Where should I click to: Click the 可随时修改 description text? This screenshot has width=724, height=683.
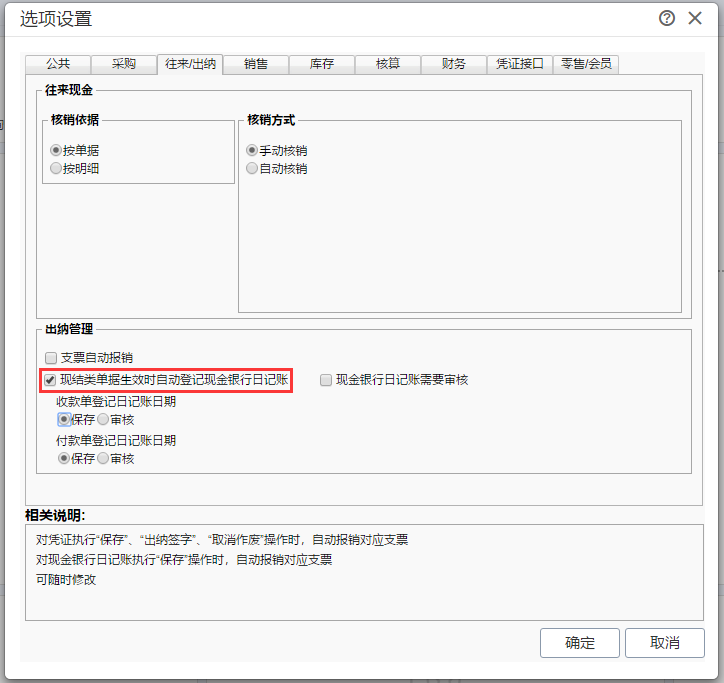[66, 580]
